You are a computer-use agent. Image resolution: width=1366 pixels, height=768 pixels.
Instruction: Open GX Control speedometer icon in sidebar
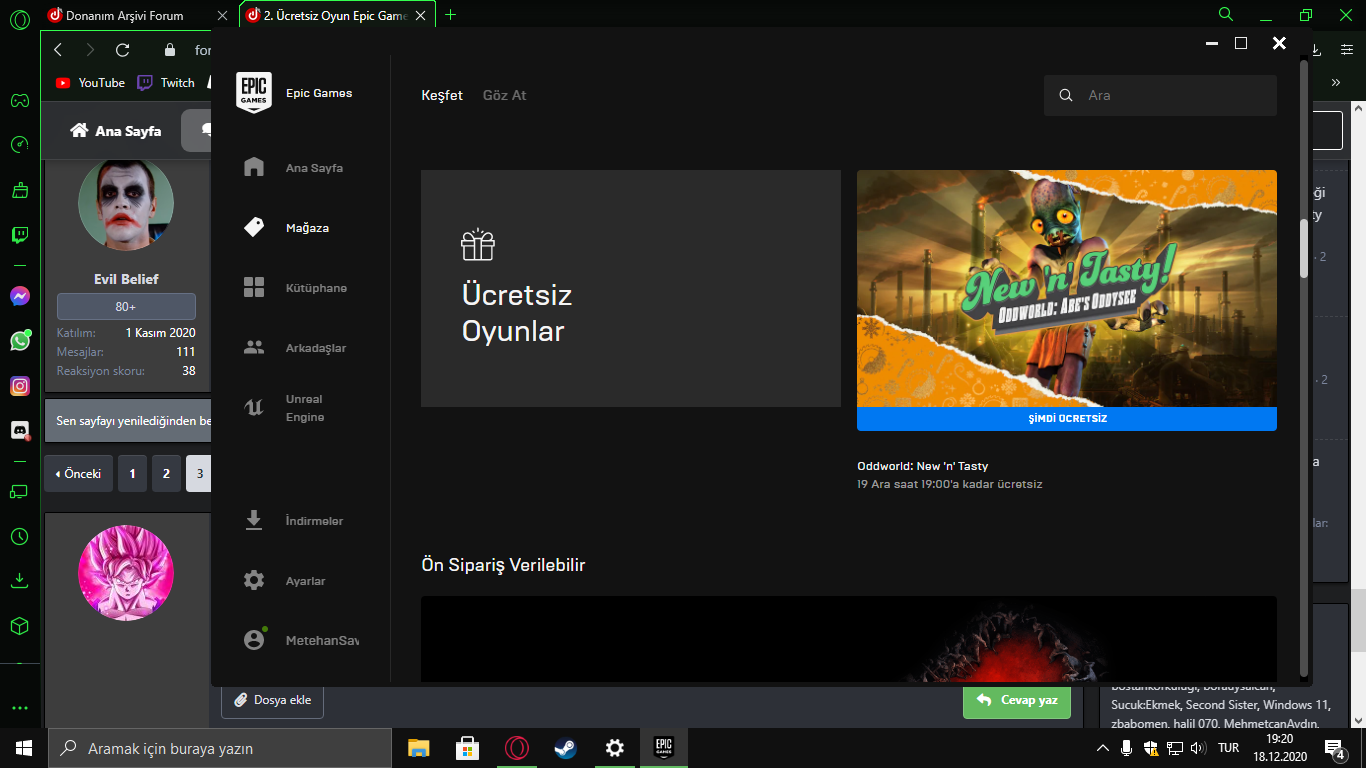coord(20,145)
